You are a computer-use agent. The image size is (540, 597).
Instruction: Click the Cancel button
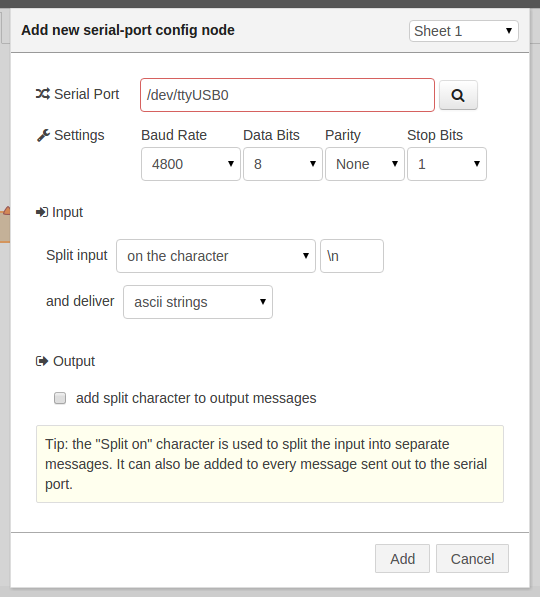pos(472,559)
